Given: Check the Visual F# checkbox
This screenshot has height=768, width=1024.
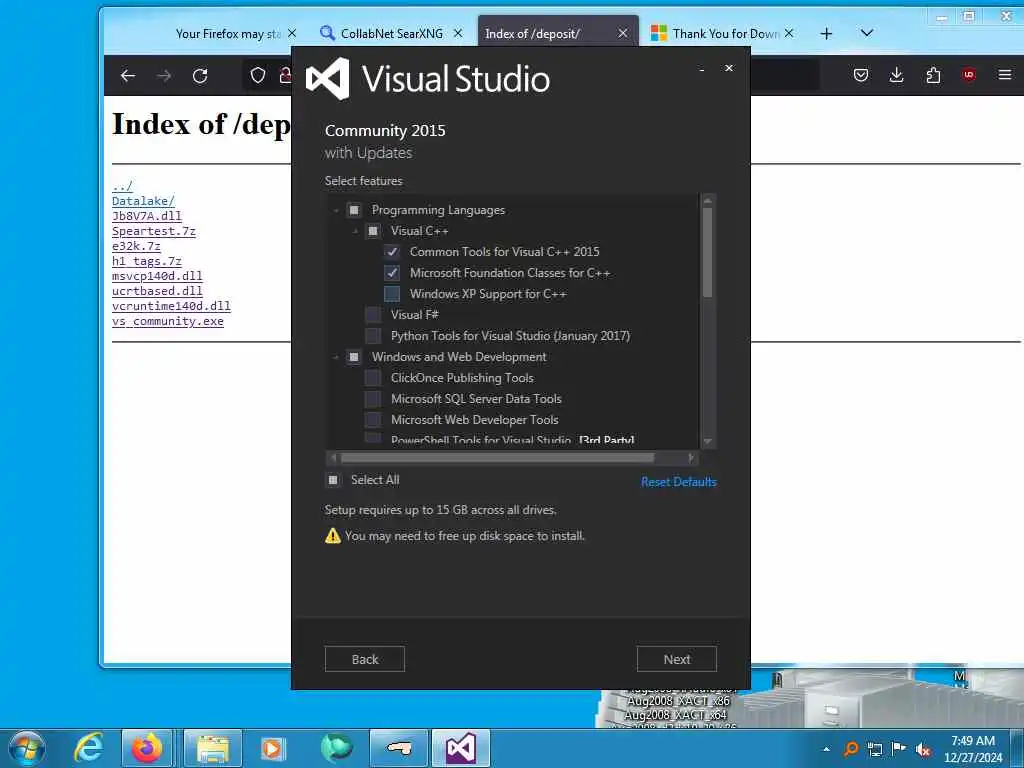Looking at the screenshot, I should (x=373, y=315).
